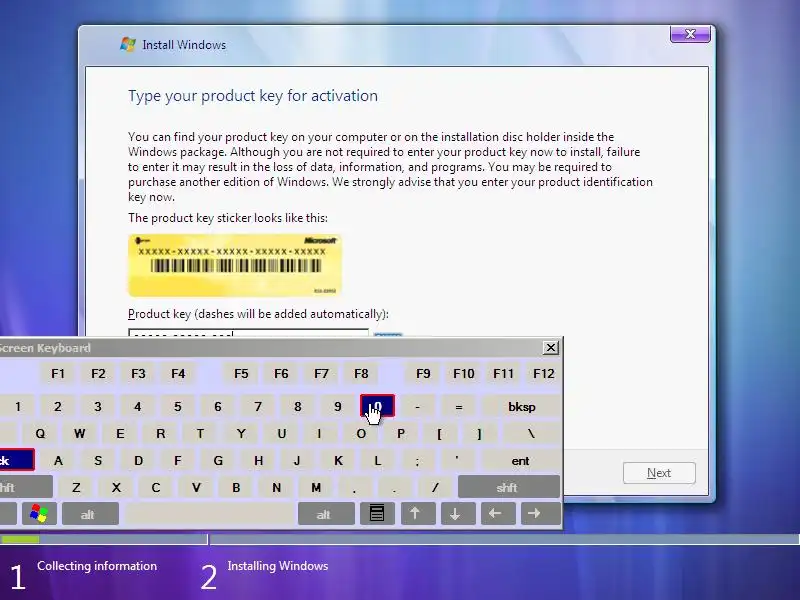The image size is (800, 600).
Task: Click the equals (=) key
Action: coord(459,407)
